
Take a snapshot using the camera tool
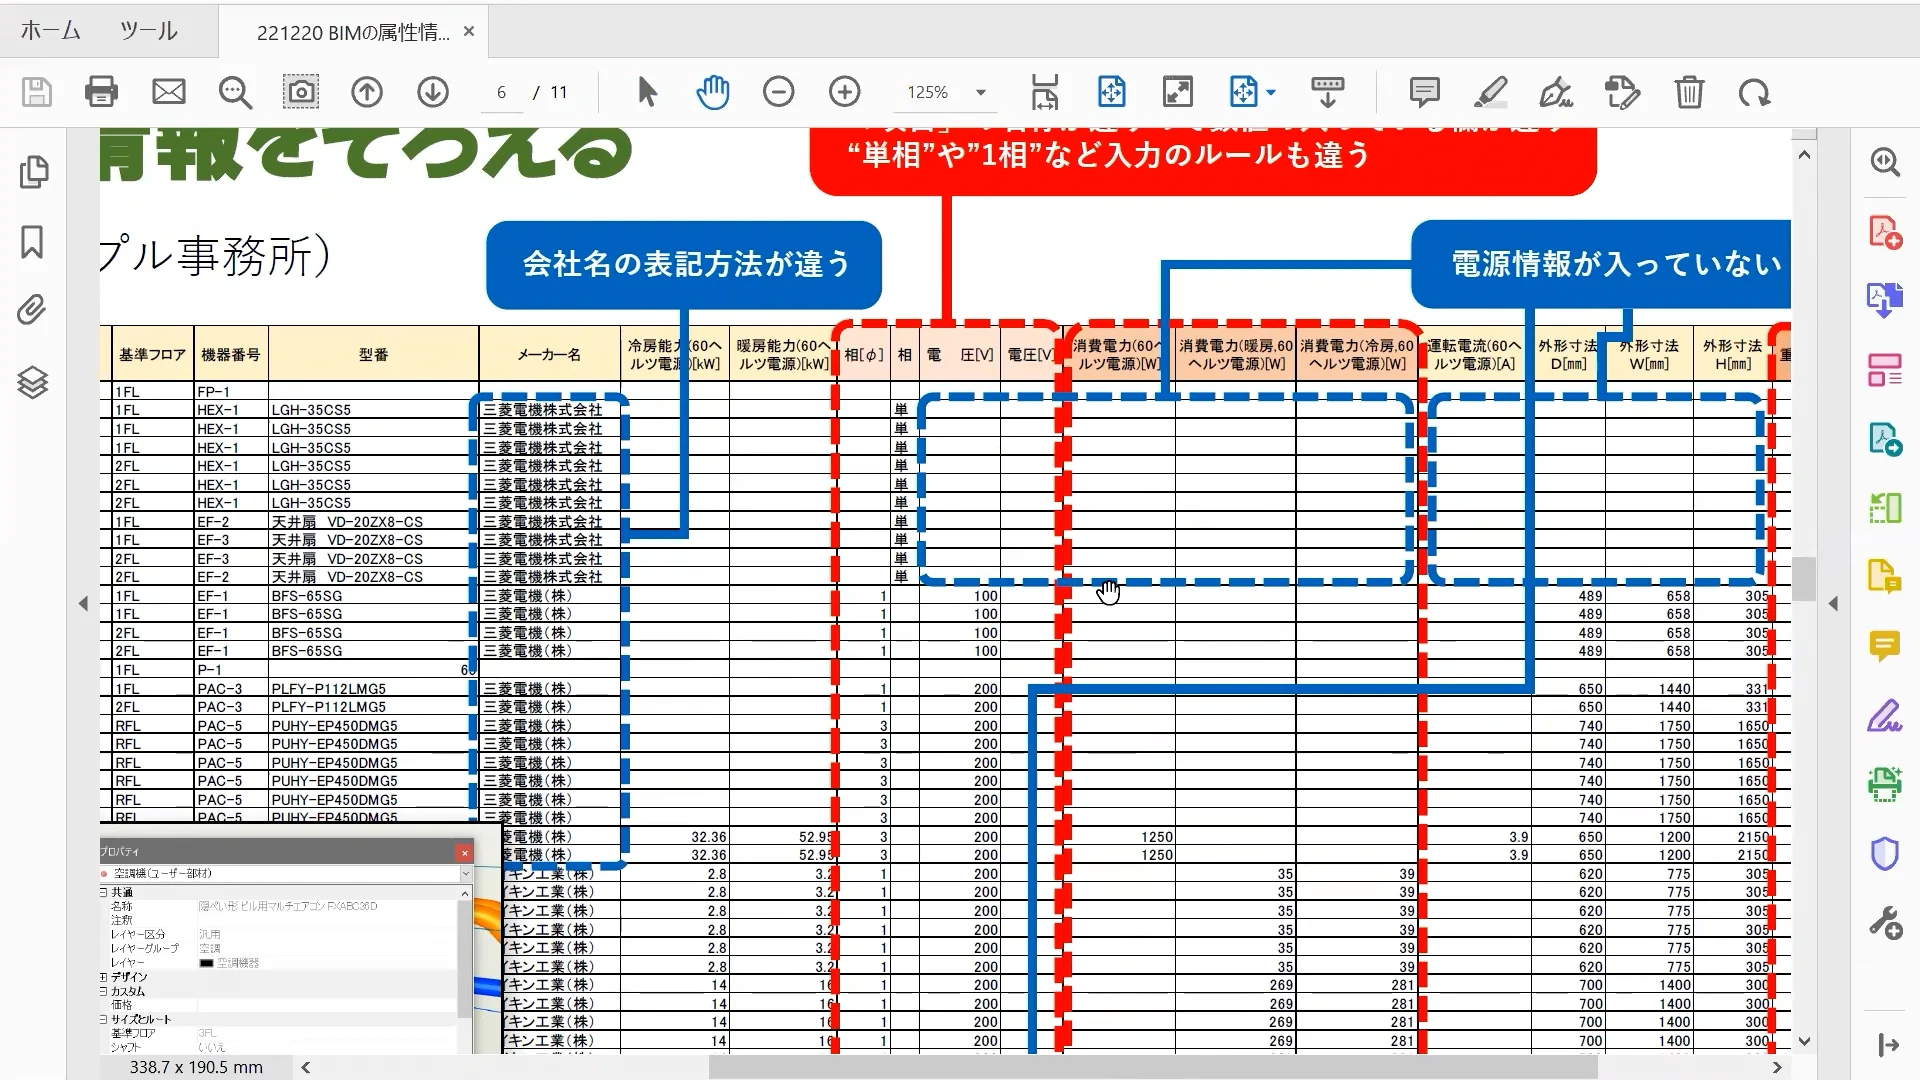coord(300,92)
